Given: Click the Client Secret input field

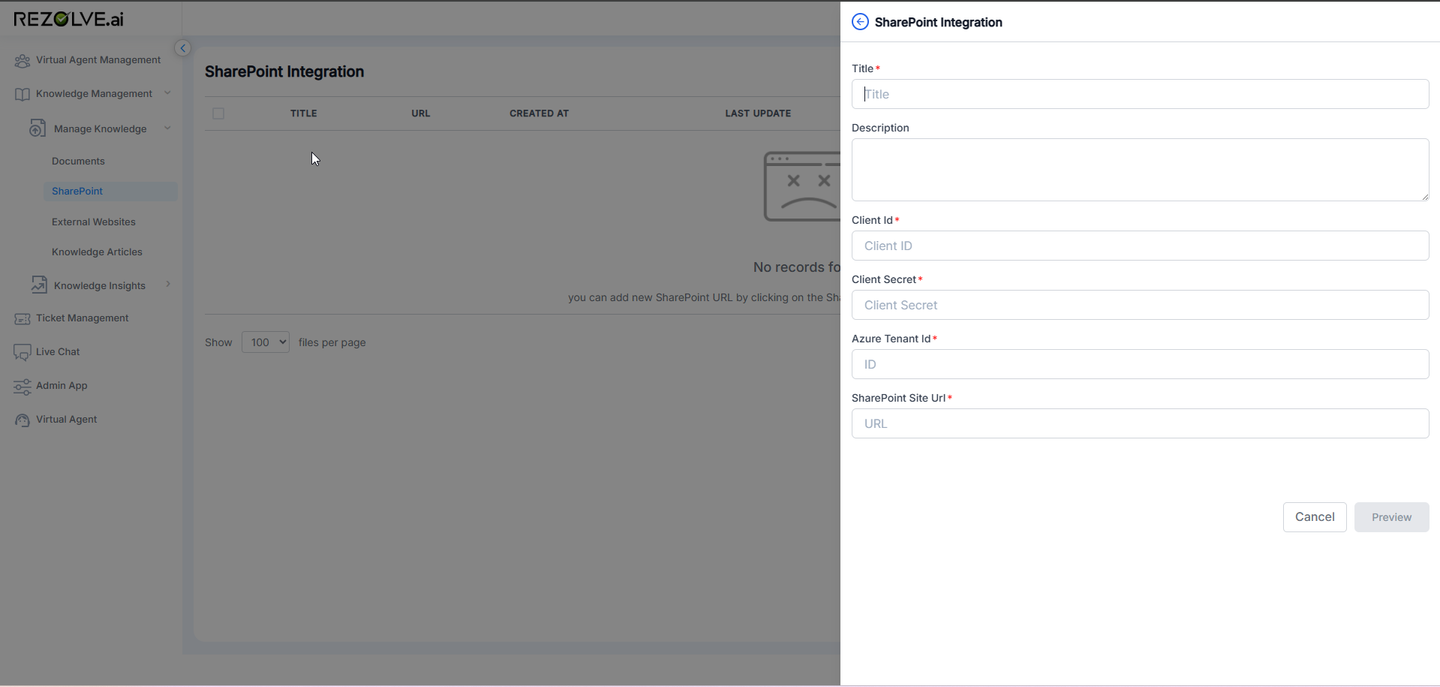Looking at the screenshot, I should click(1140, 305).
